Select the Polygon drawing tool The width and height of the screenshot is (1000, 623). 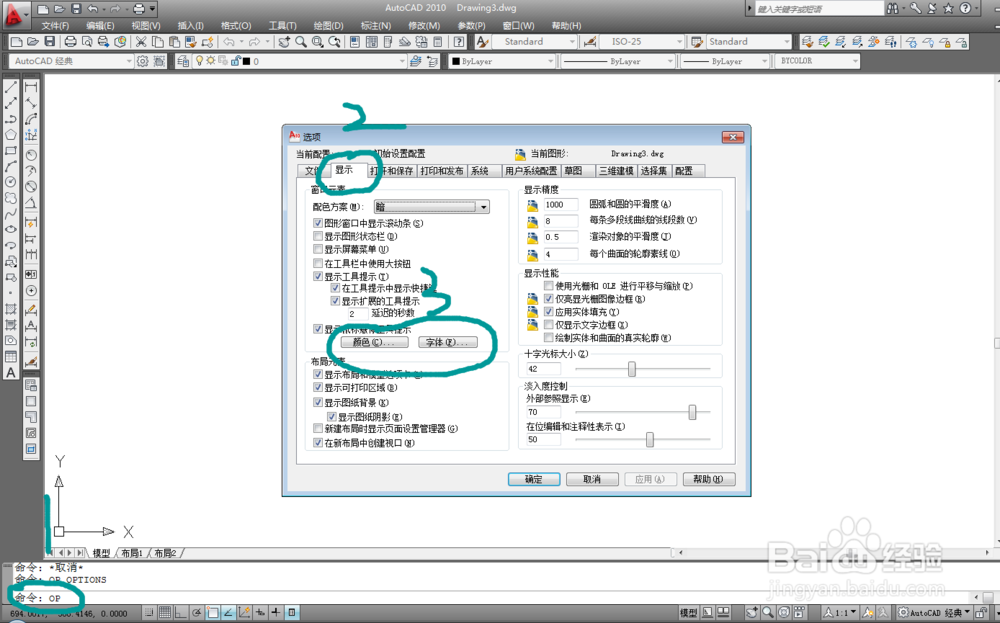pos(11,135)
